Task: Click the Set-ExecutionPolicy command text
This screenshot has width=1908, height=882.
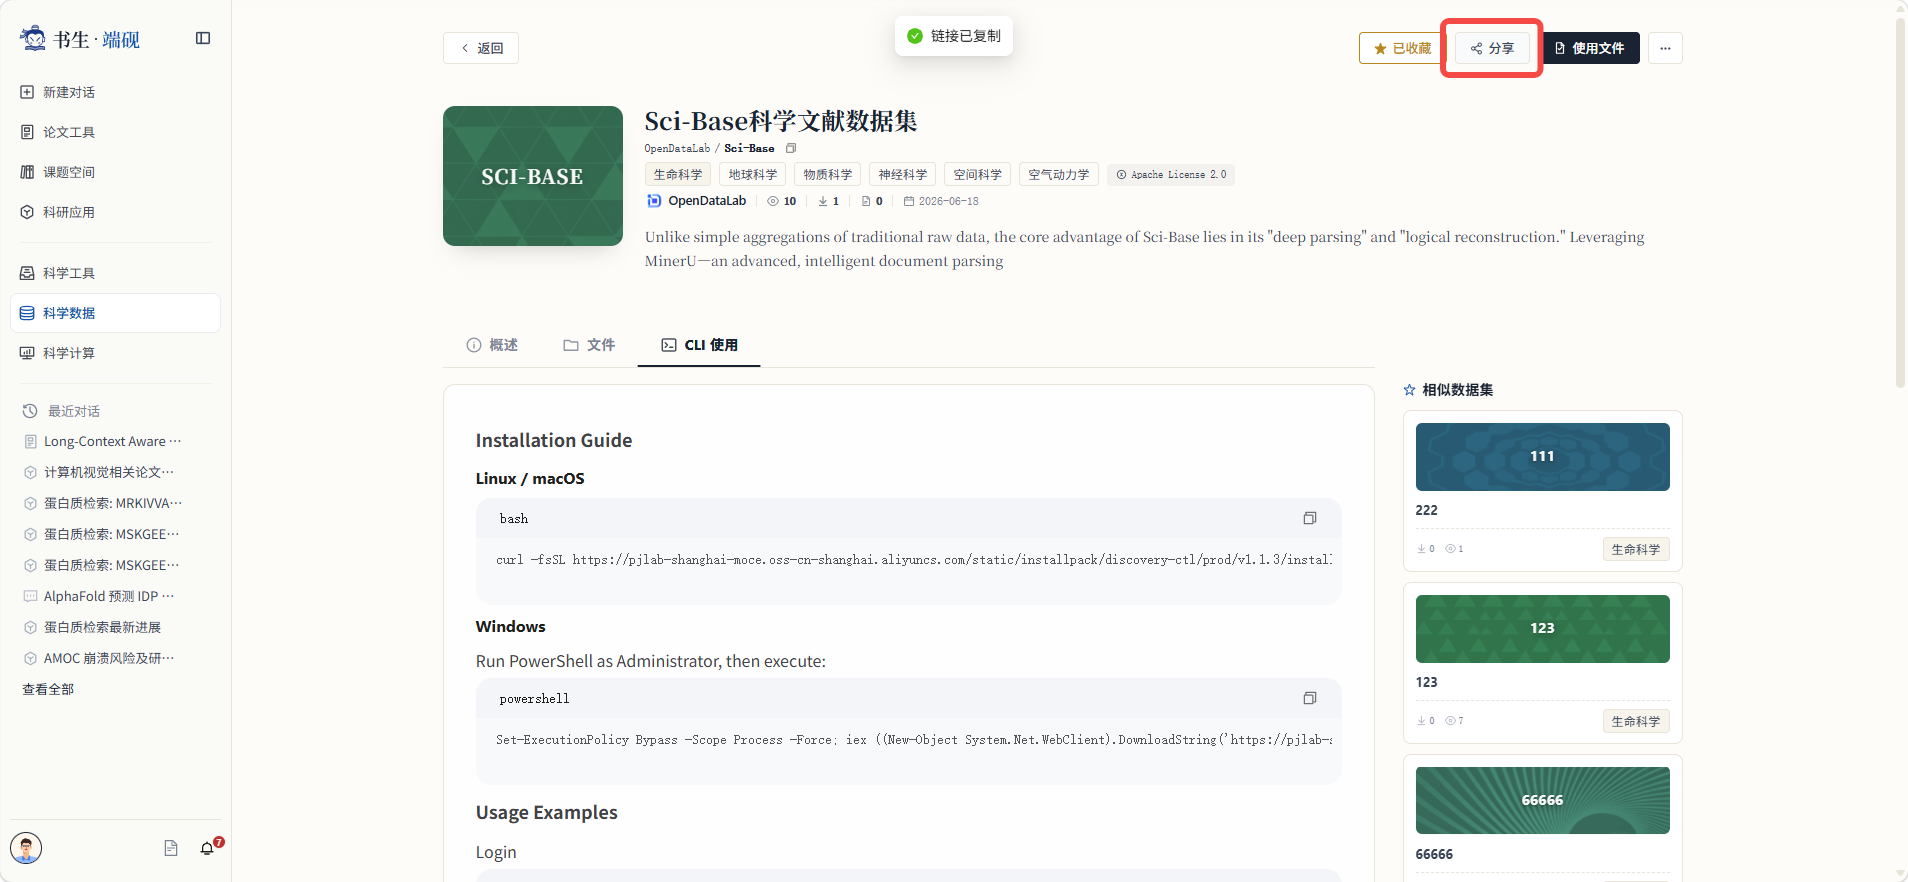Action: [914, 740]
